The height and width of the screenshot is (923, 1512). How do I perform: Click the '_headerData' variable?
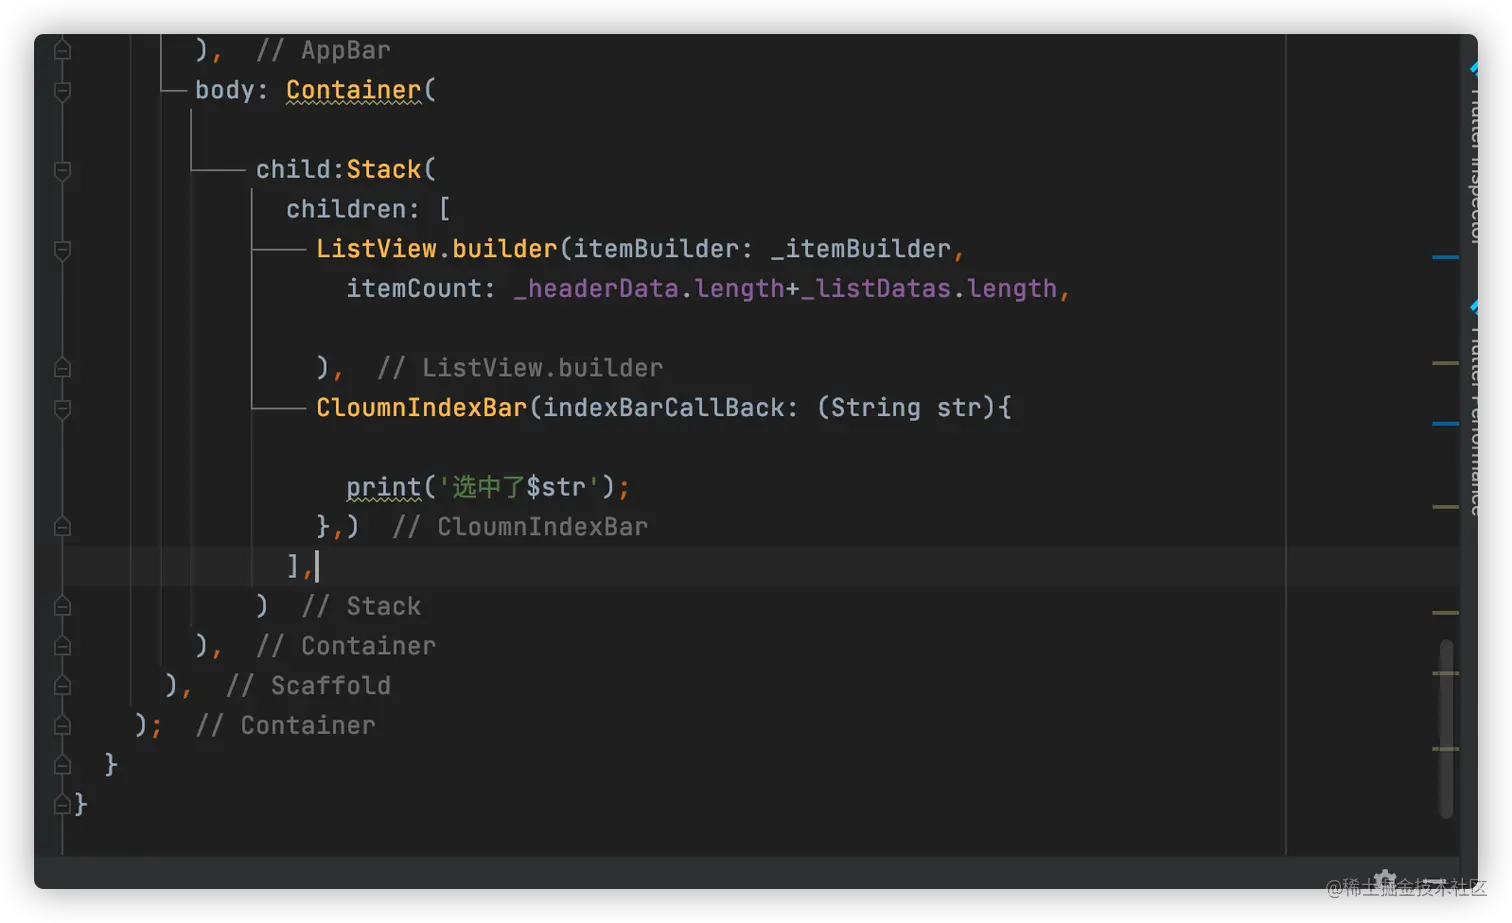coord(596,289)
